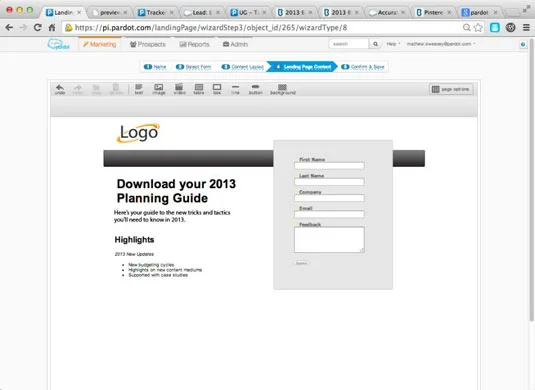Go to wizard step 3 Content Layout
This screenshot has height=390, width=535.
point(243,67)
